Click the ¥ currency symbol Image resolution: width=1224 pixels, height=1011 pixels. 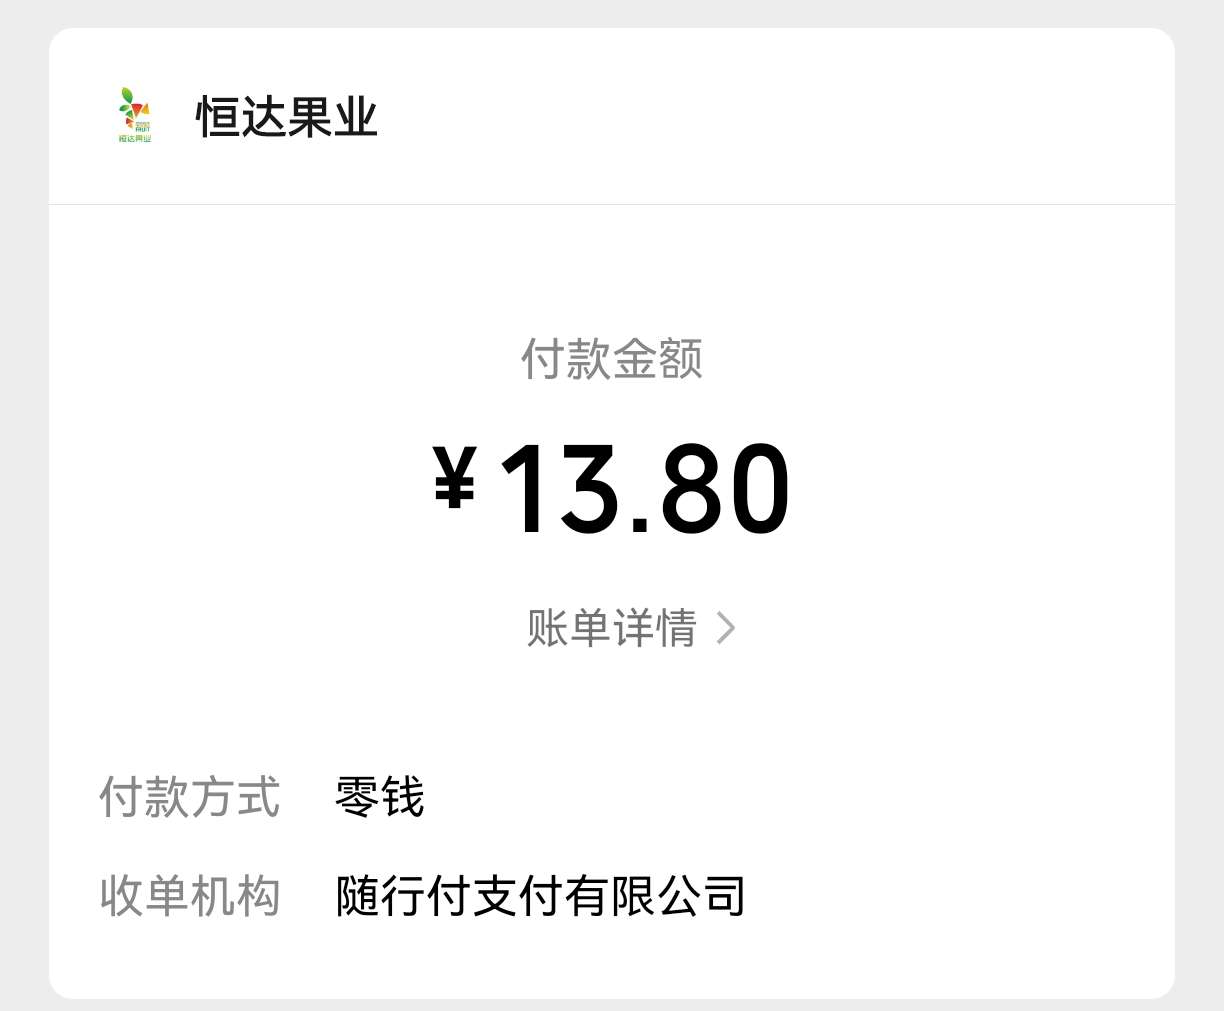[x=455, y=478]
